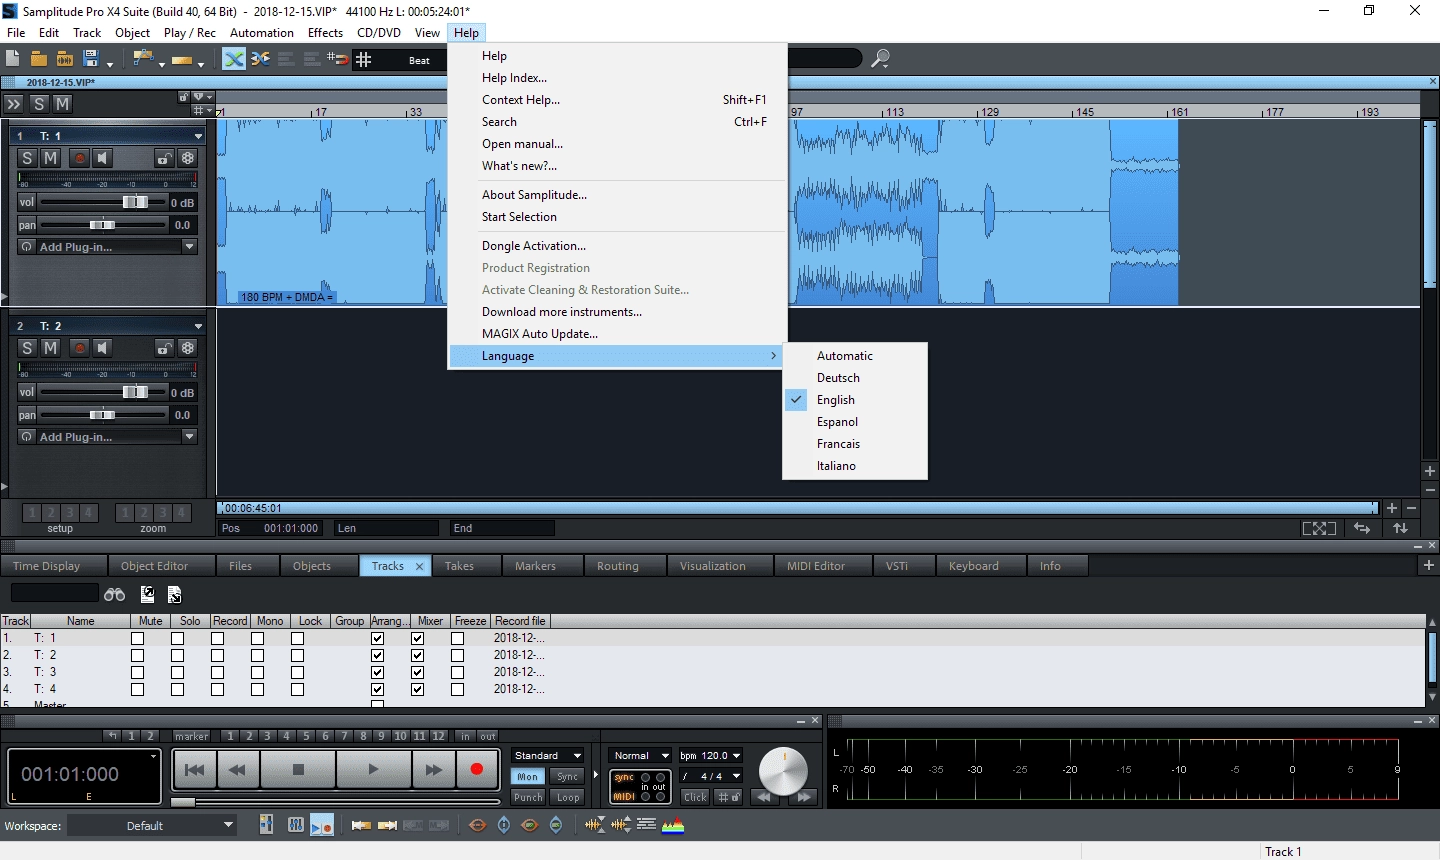Expand Add Plug-in dropdown on track 1
1440x860 pixels.
point(189,247)
